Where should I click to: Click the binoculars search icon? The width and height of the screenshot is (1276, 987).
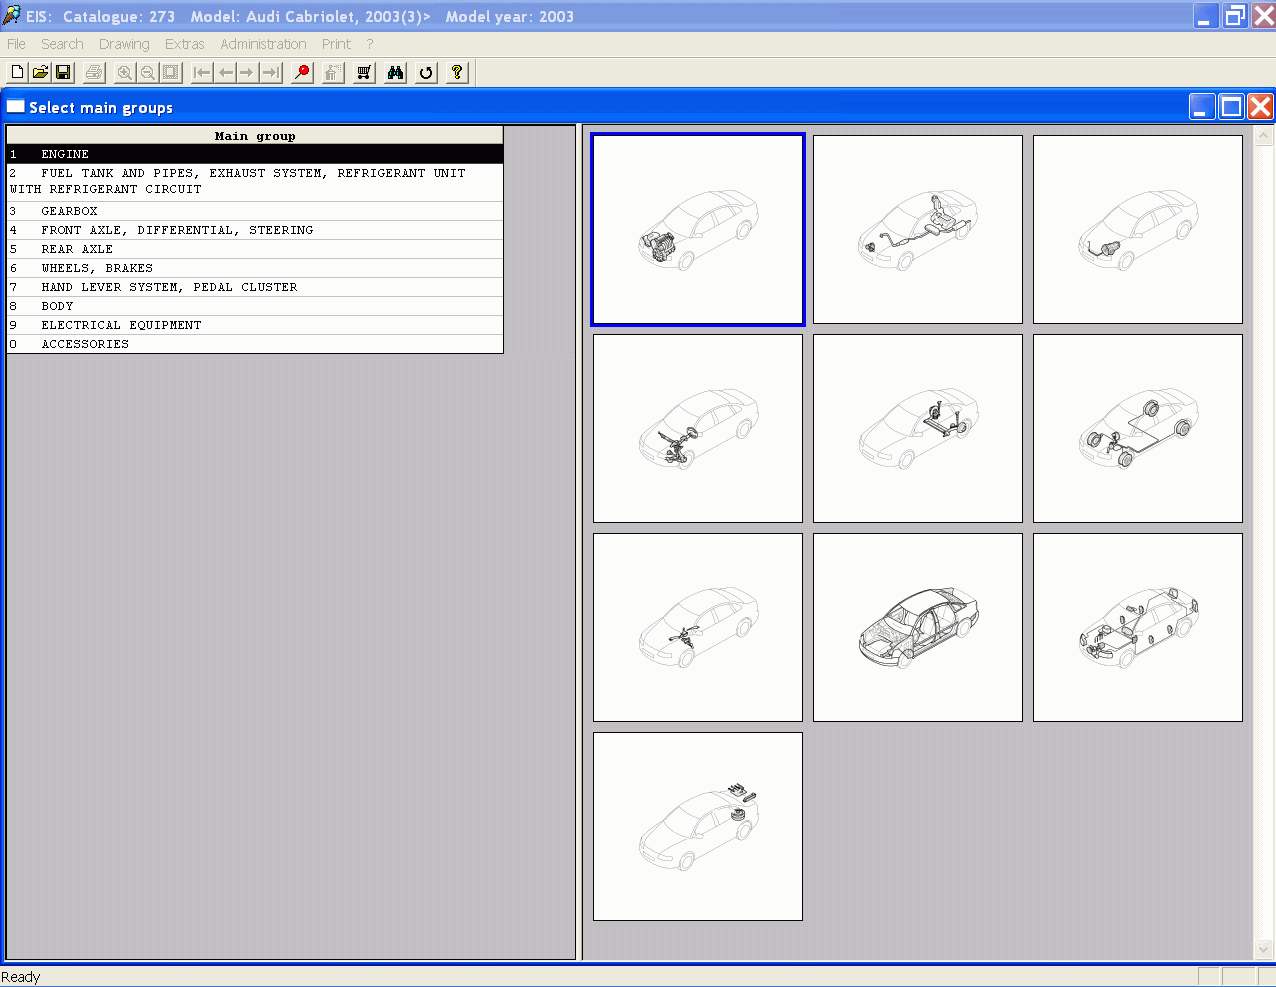395,72
